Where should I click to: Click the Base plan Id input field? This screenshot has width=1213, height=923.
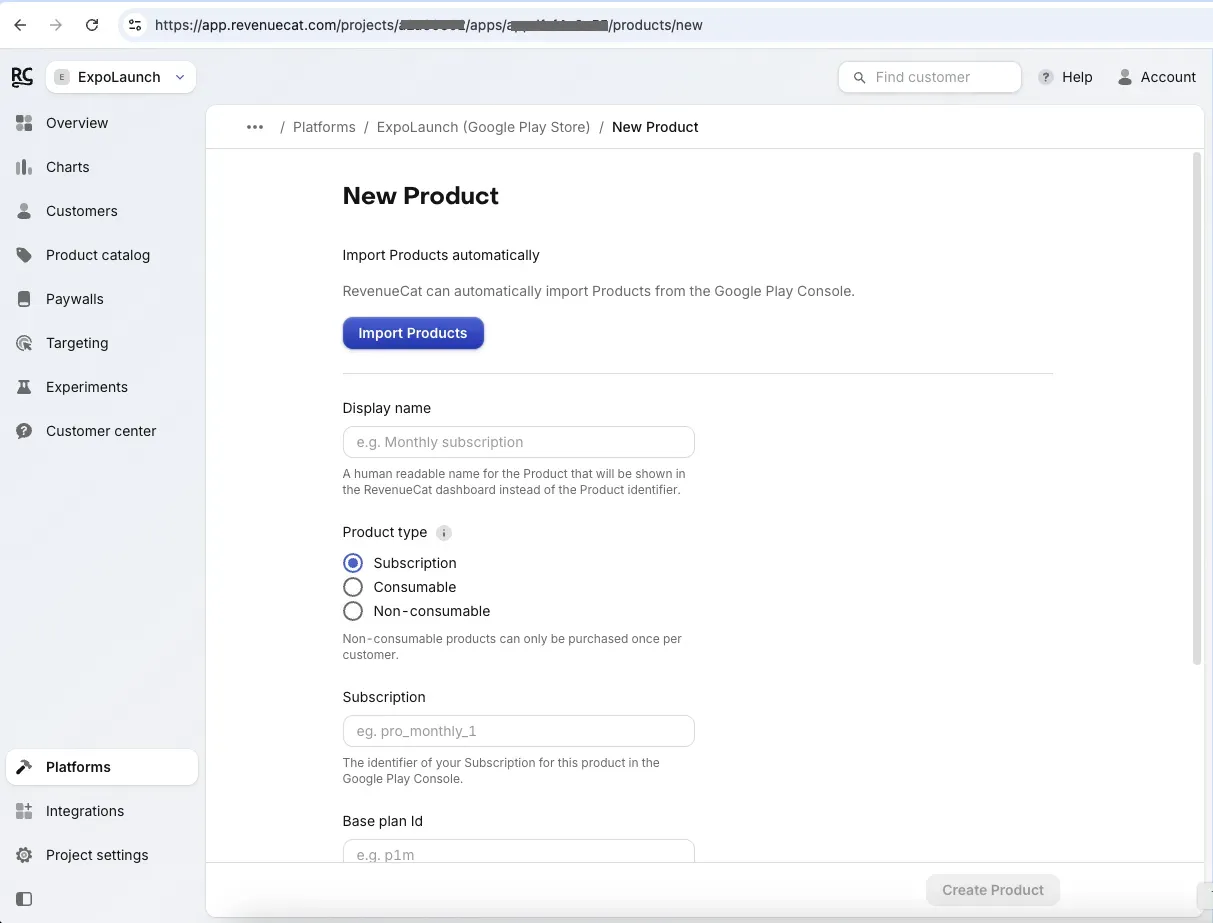[518, 851]
